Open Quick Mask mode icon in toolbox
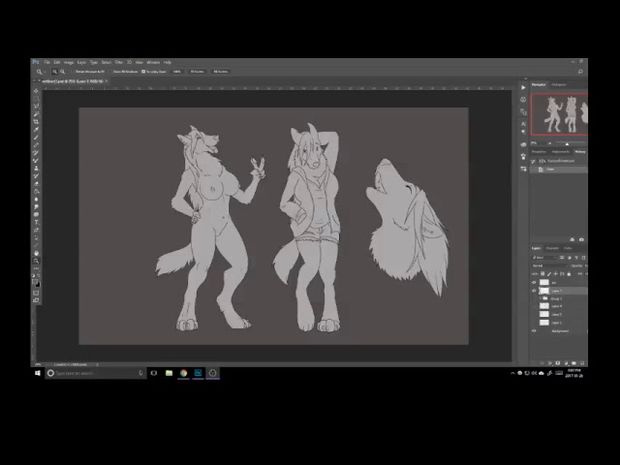The width and height of the screenshot is (620, 465). tap(36, 293)
